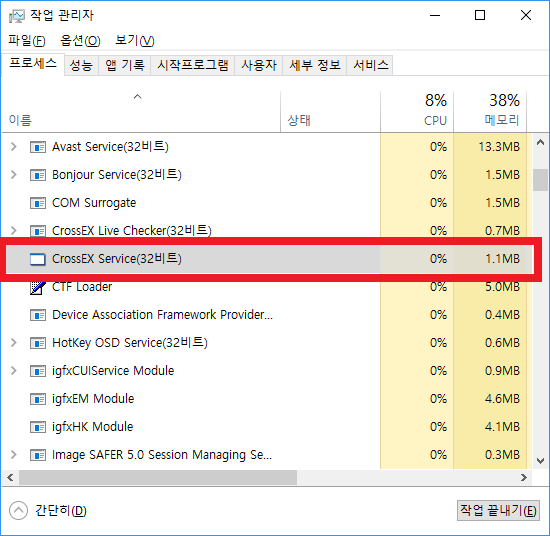Viewport: 550px width, 536px height.
Task: Switch to the 앱 기록 tab
Action: [125, 65]
